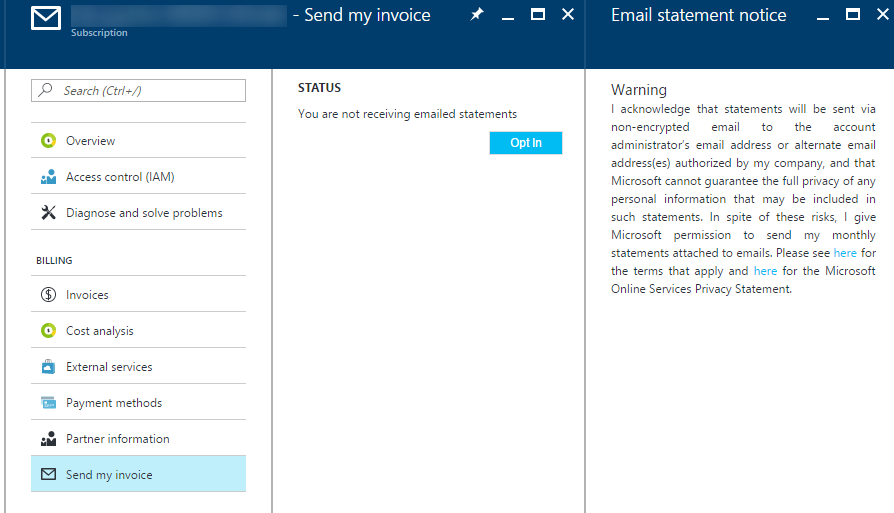Viewport: 894px width, 513px height.
Task: Click the External services bag icon
Action: point(48,367)
